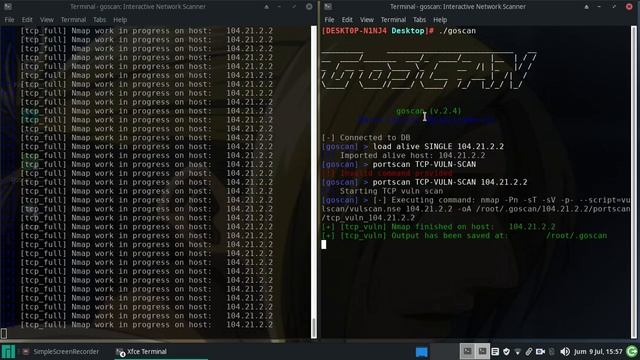Open the clock showing Jum 9 Jul, 15:57
640x360 pixels.
[x=598, y=351]
